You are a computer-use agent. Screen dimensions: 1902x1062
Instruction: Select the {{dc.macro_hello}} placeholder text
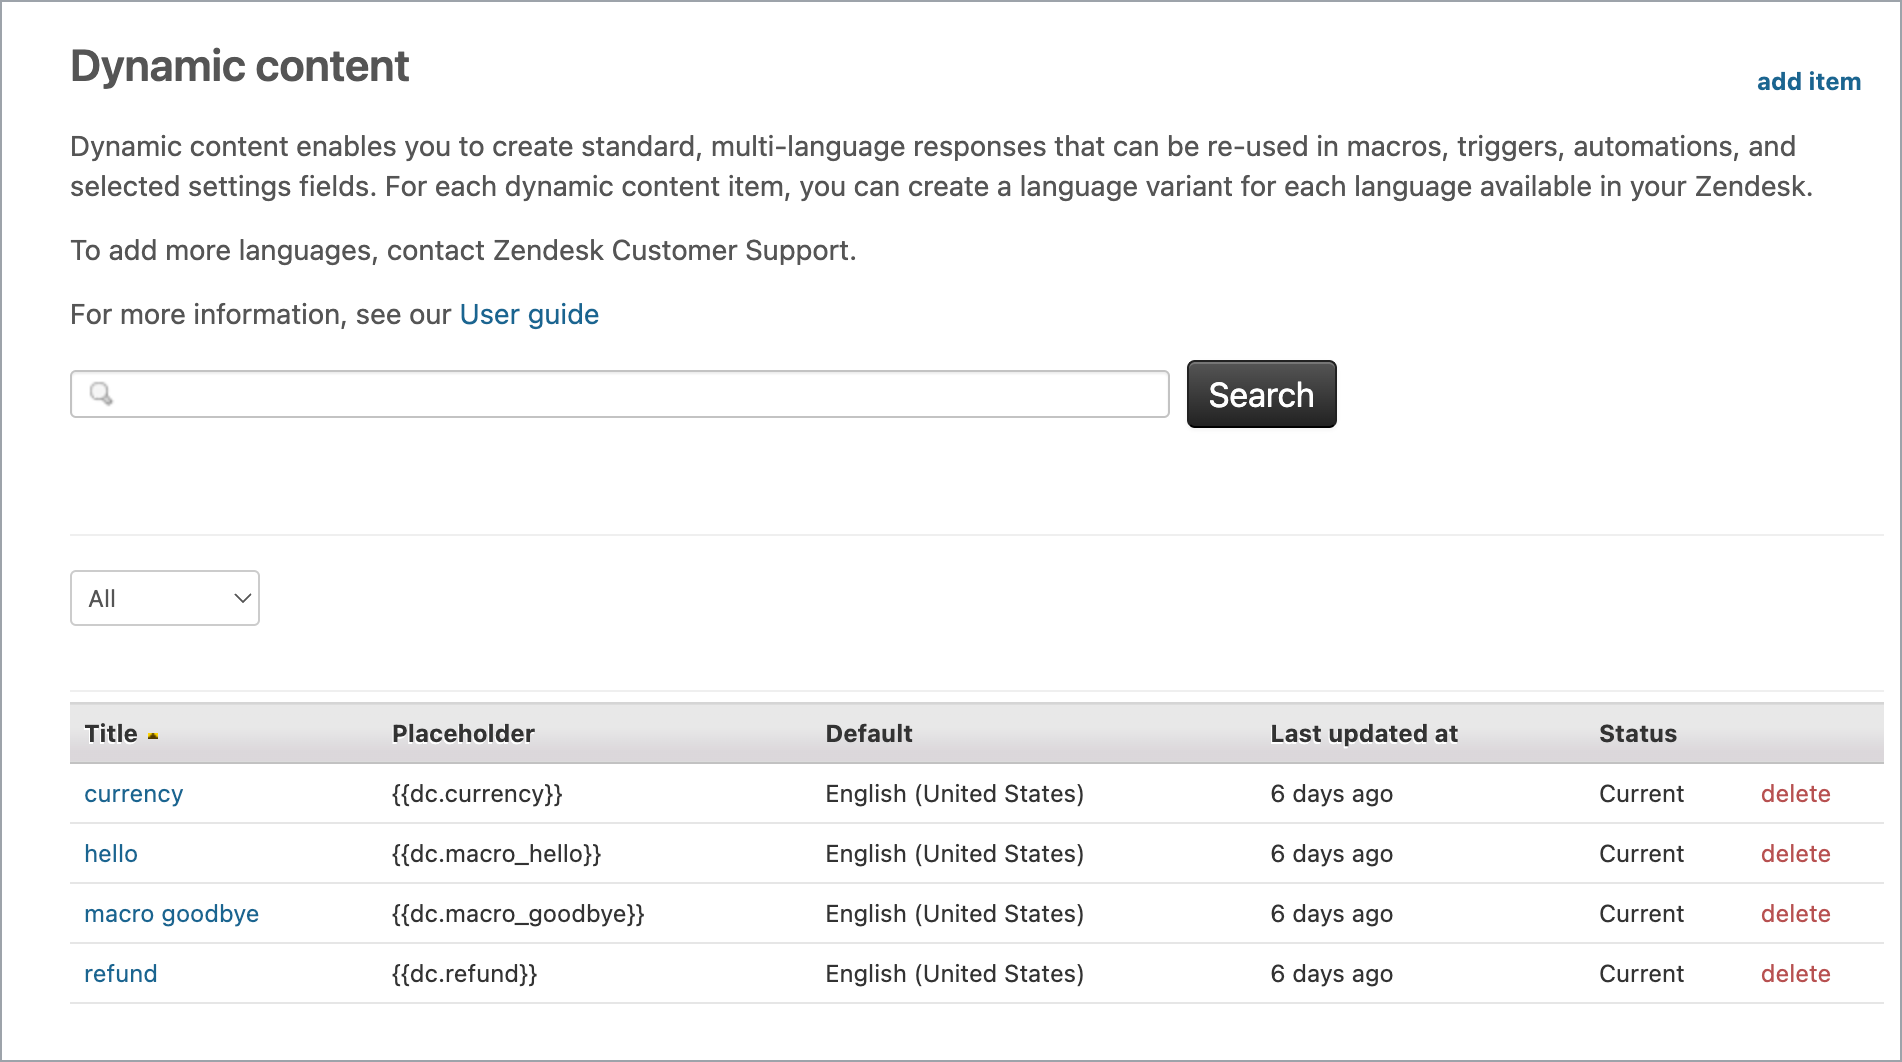tap(496, 854)
